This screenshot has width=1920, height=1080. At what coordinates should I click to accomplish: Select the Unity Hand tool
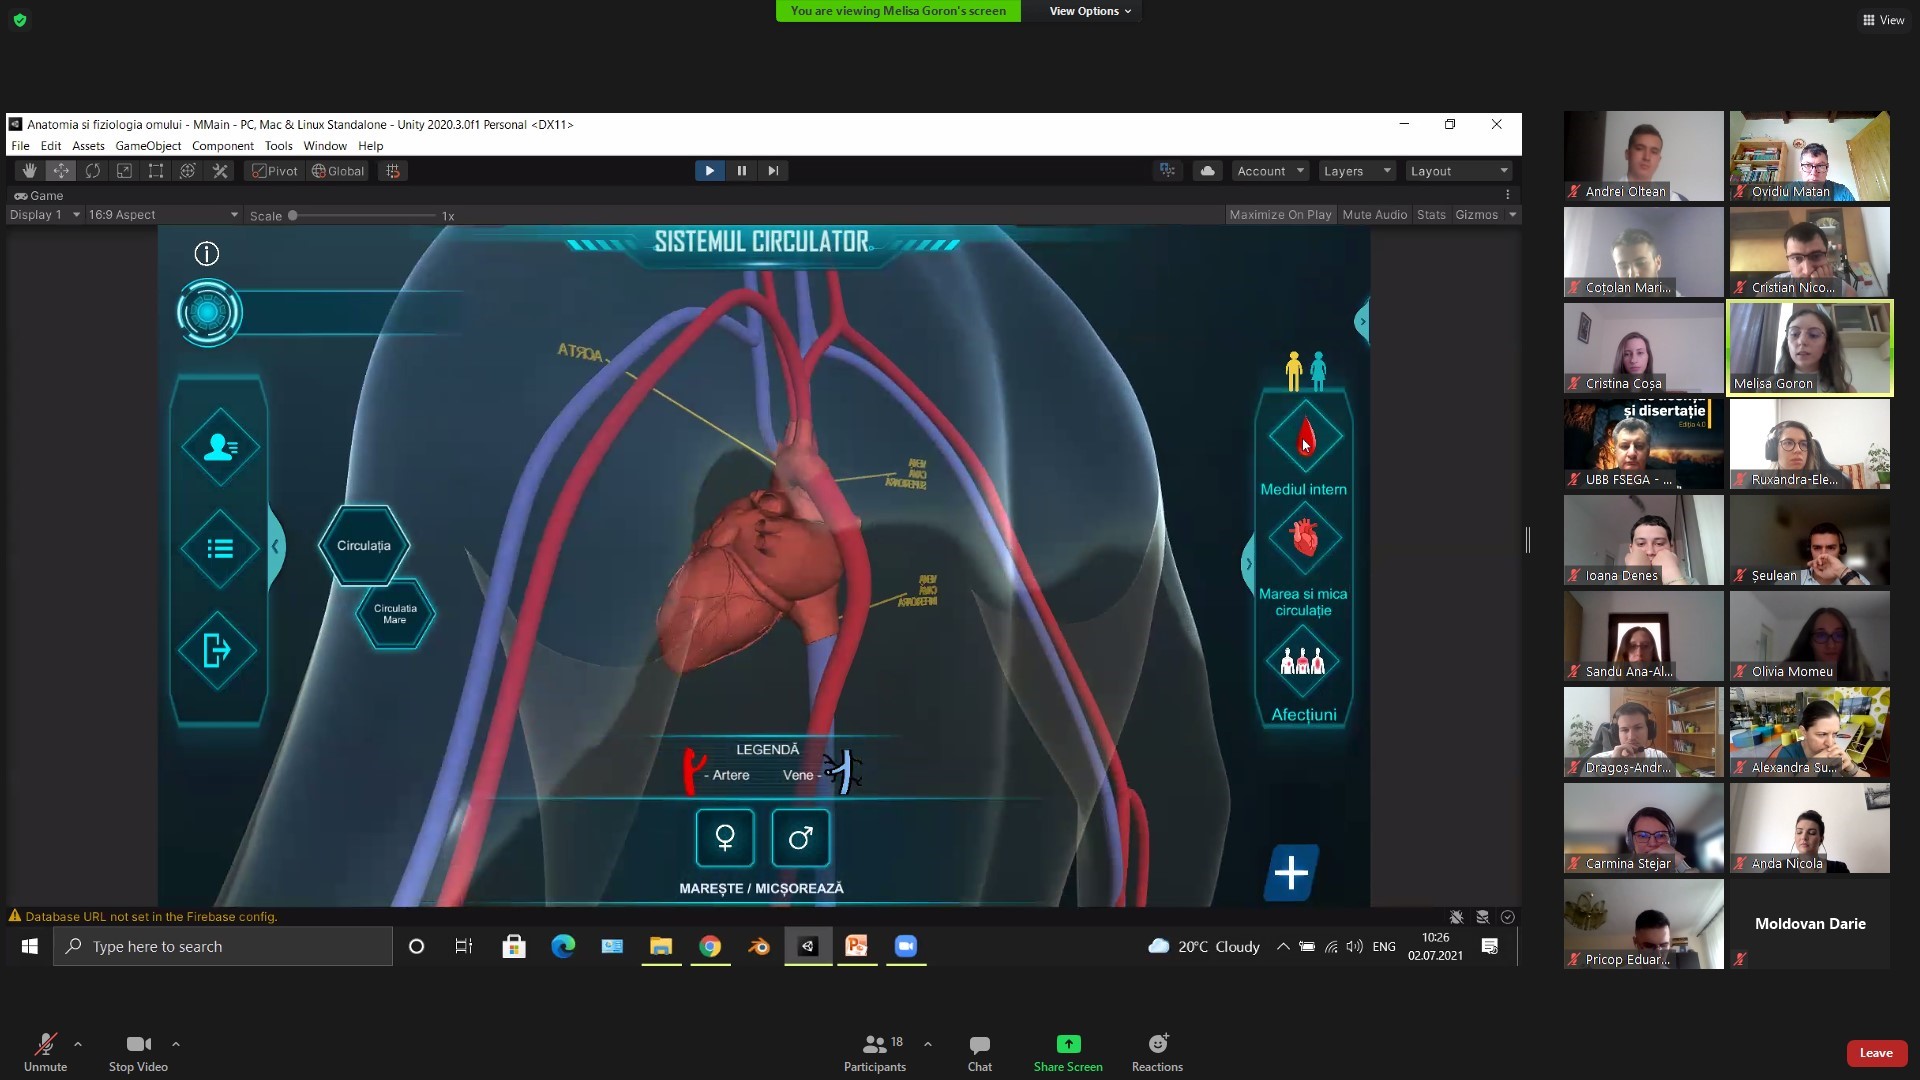click(x=30, y=171)
